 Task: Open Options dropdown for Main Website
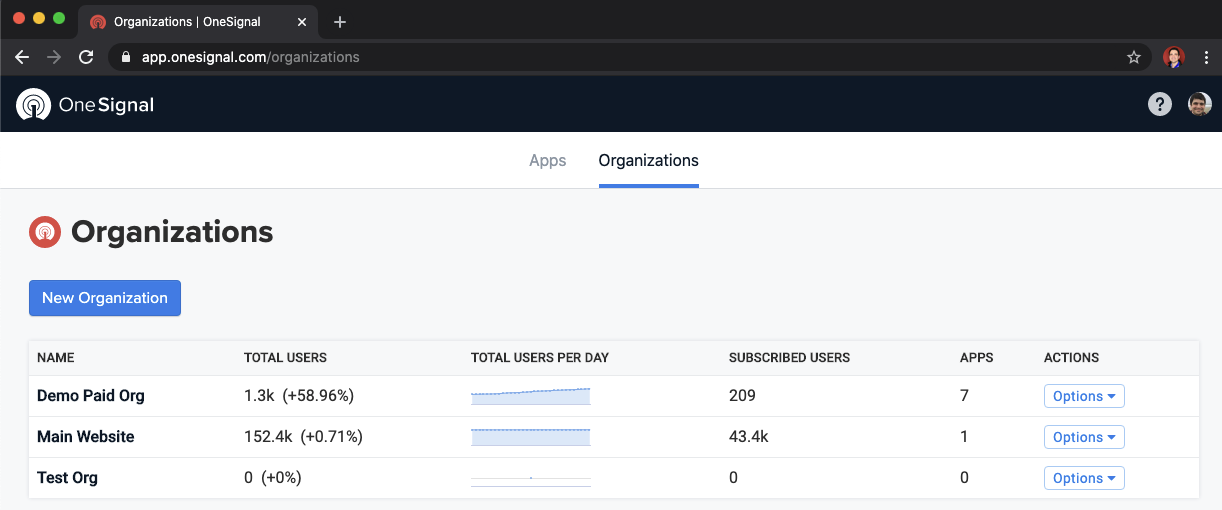tap(1084, 437)
